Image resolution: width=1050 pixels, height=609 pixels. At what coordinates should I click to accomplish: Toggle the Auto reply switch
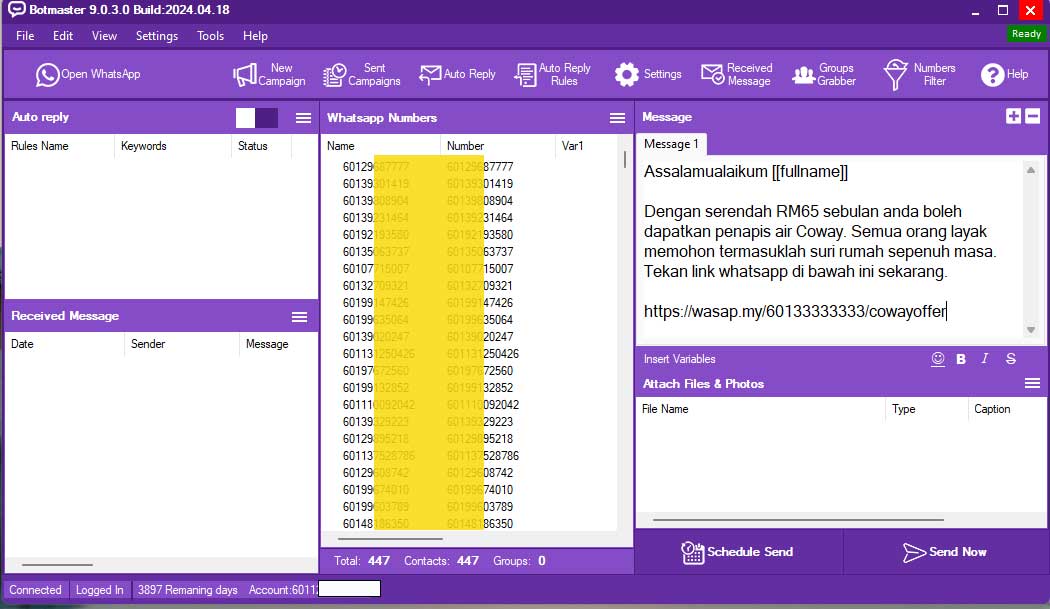pos(257,118)
